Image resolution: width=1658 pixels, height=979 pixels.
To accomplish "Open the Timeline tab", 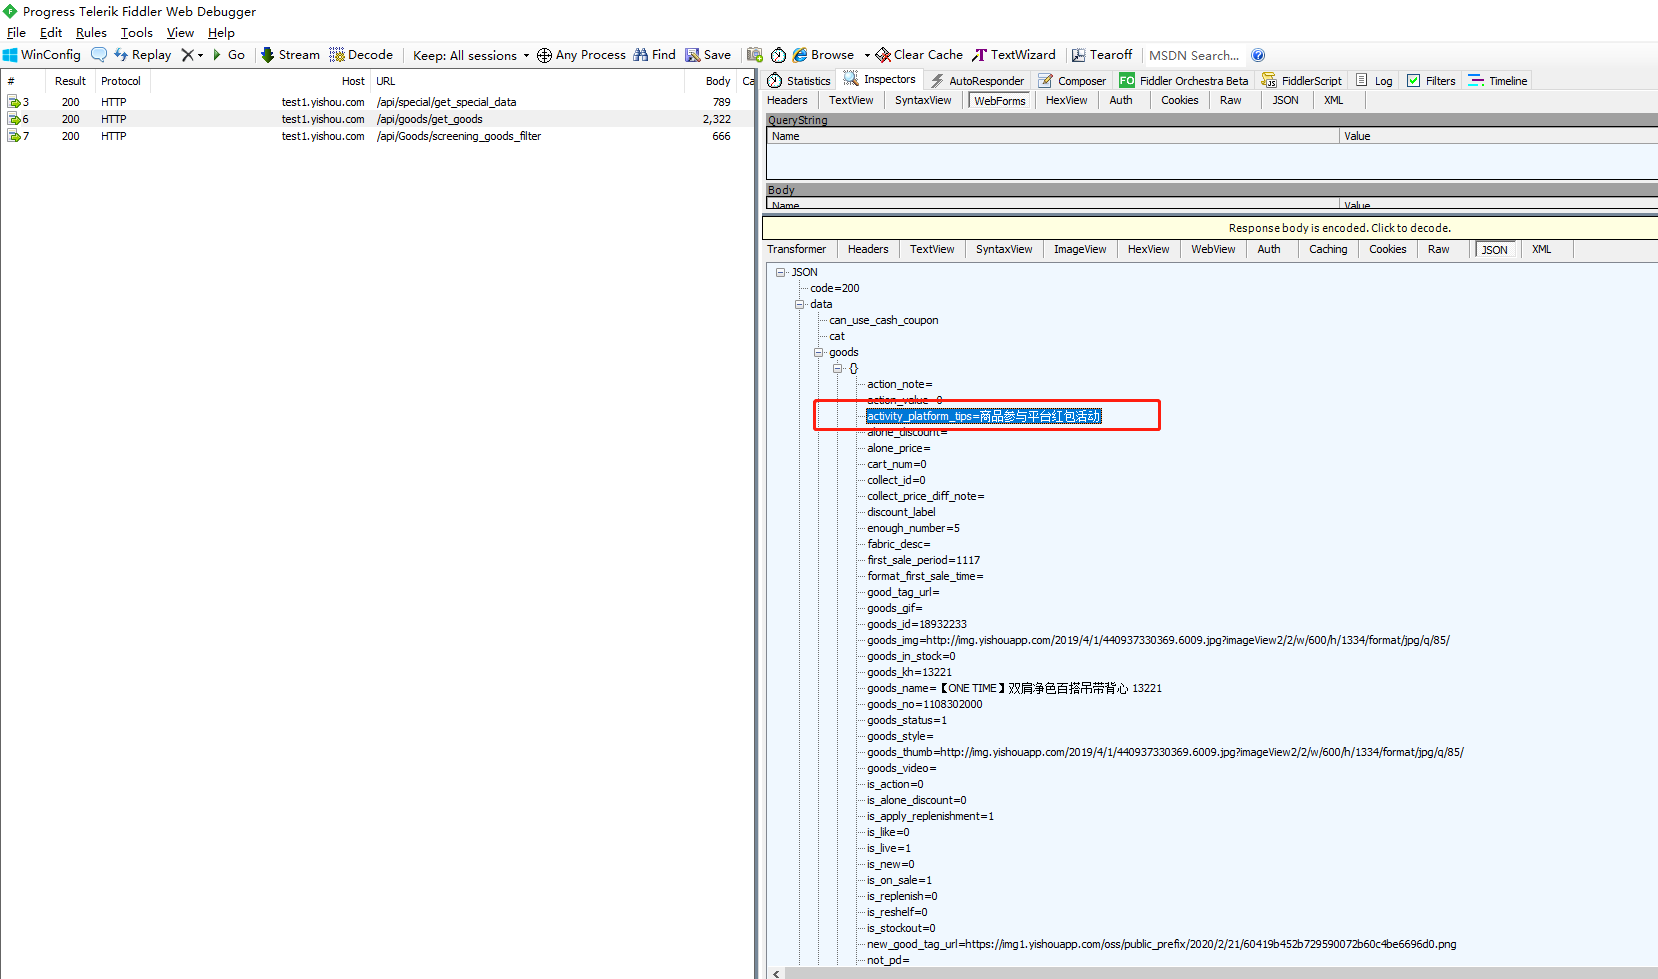I will coord(1498,81).
